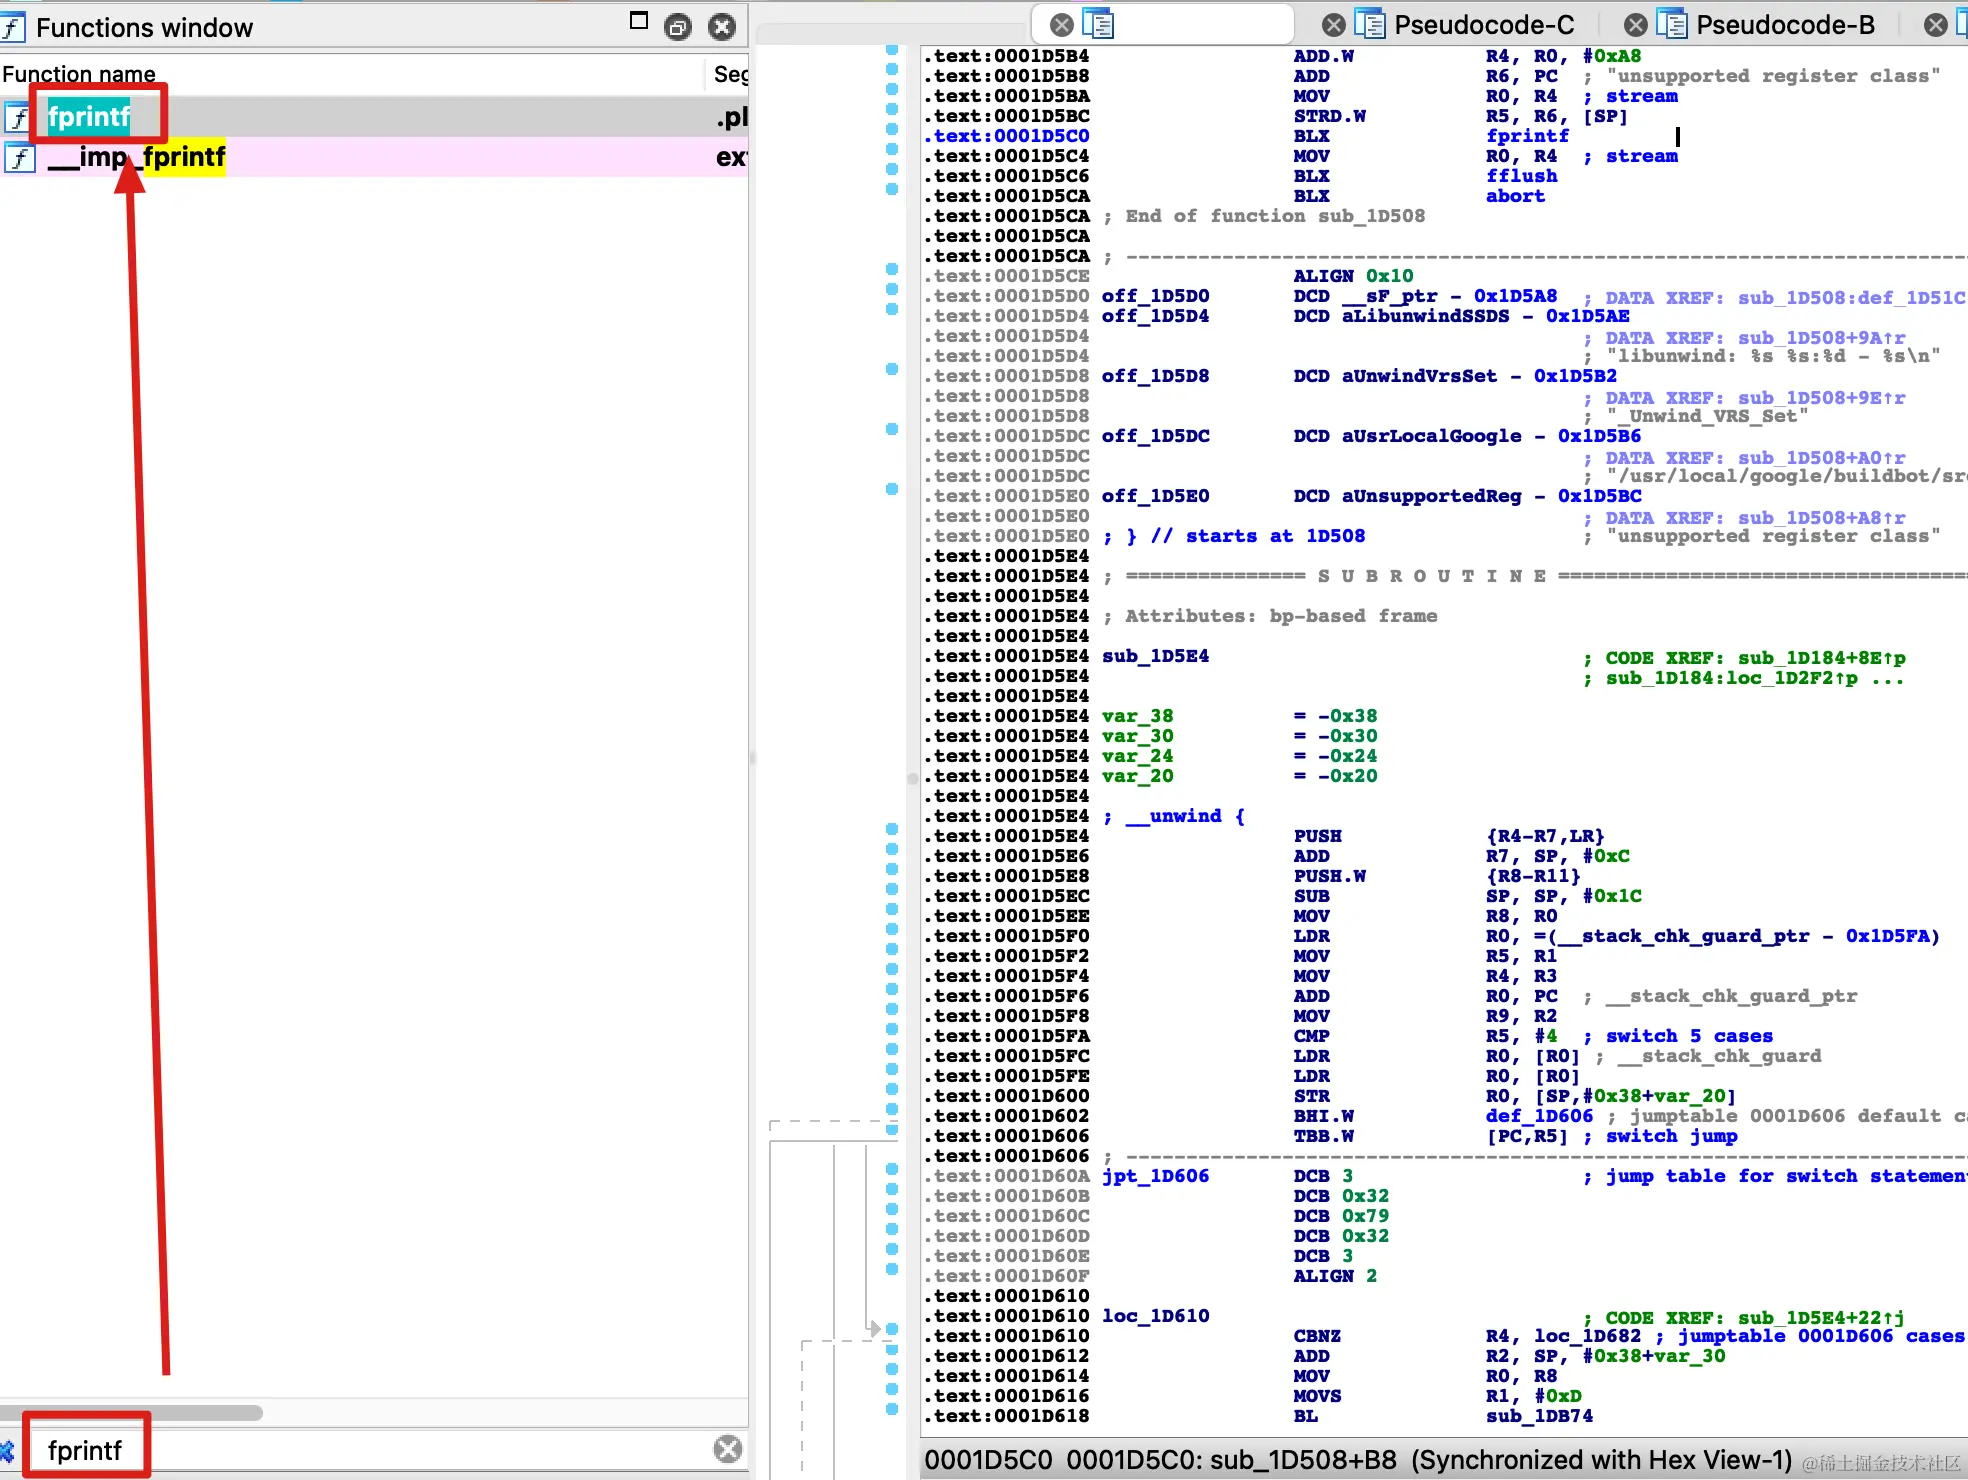Click the Functions window title icon

point(13,27)
